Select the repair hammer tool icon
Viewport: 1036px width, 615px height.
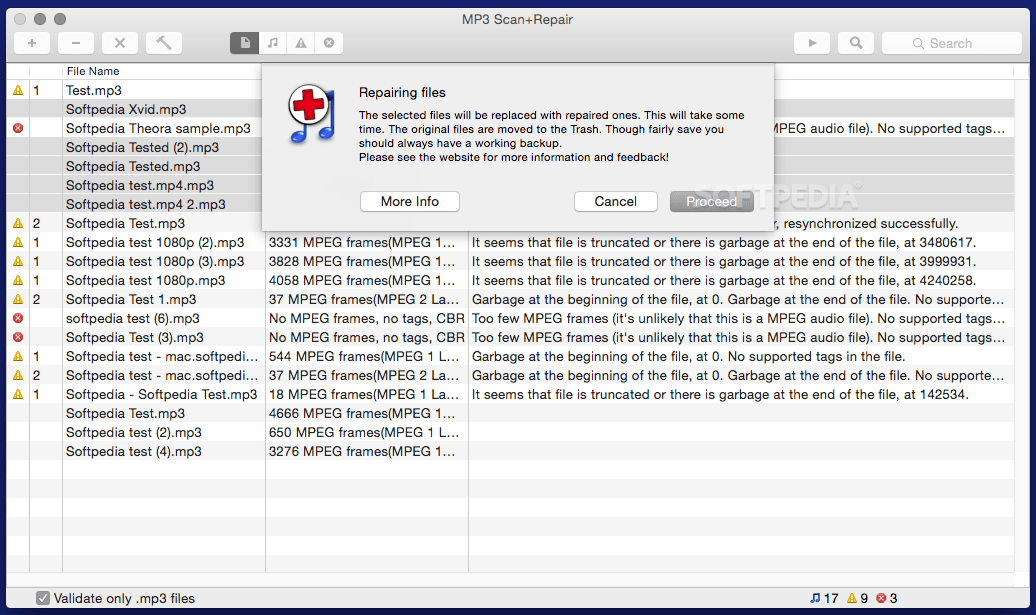(163, 43)
